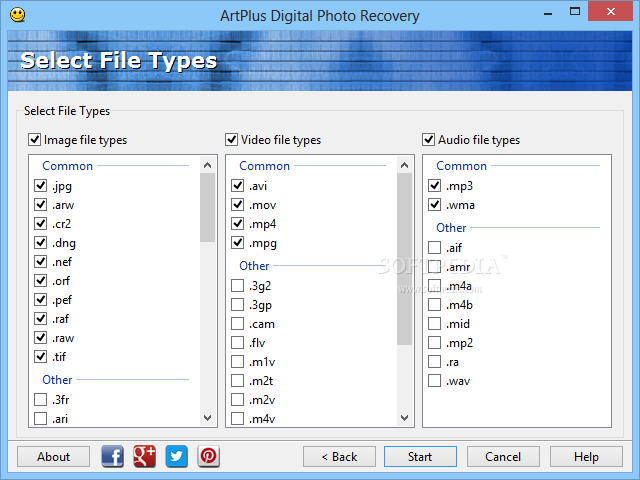Minimize the ArtPlus window
Image resolution: width=640 pixels, height=480 pixels.
pyautogui.click(x=548, y=13)
